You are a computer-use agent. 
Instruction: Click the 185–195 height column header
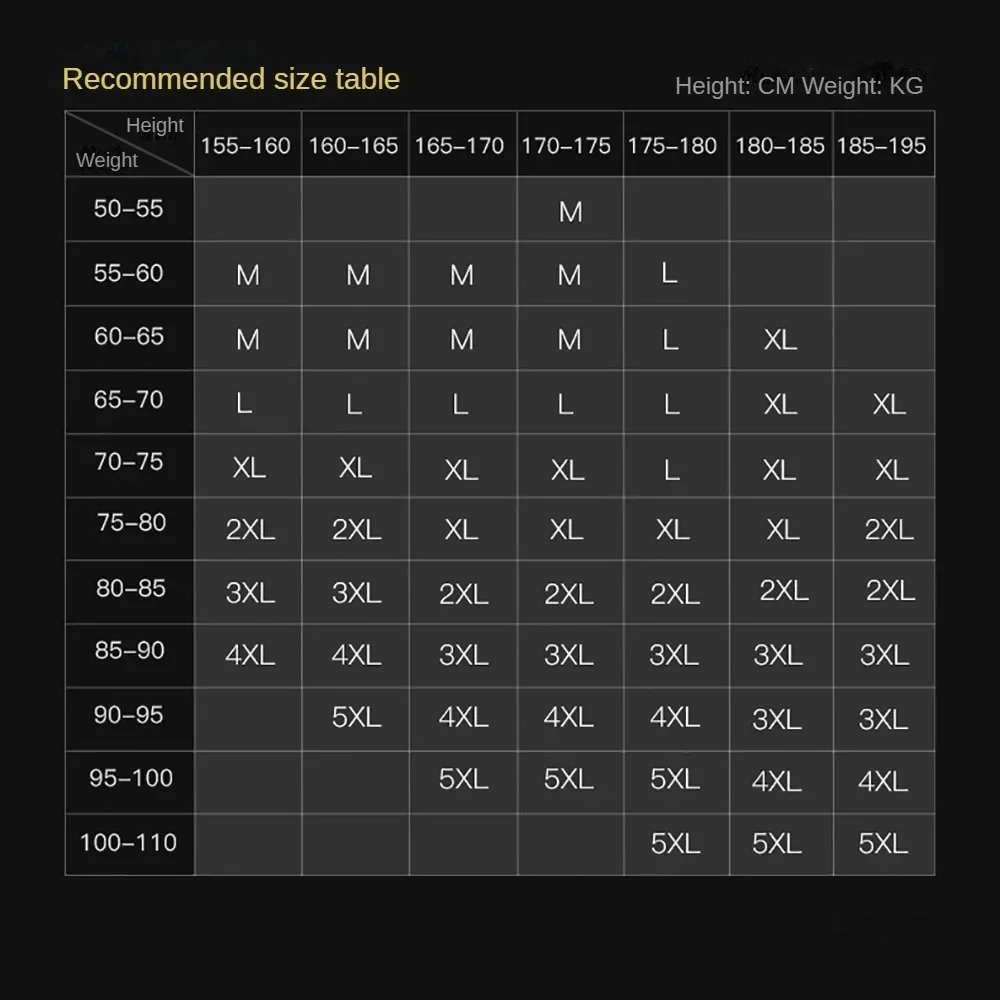pyautogui.click(x=882, y=146)
